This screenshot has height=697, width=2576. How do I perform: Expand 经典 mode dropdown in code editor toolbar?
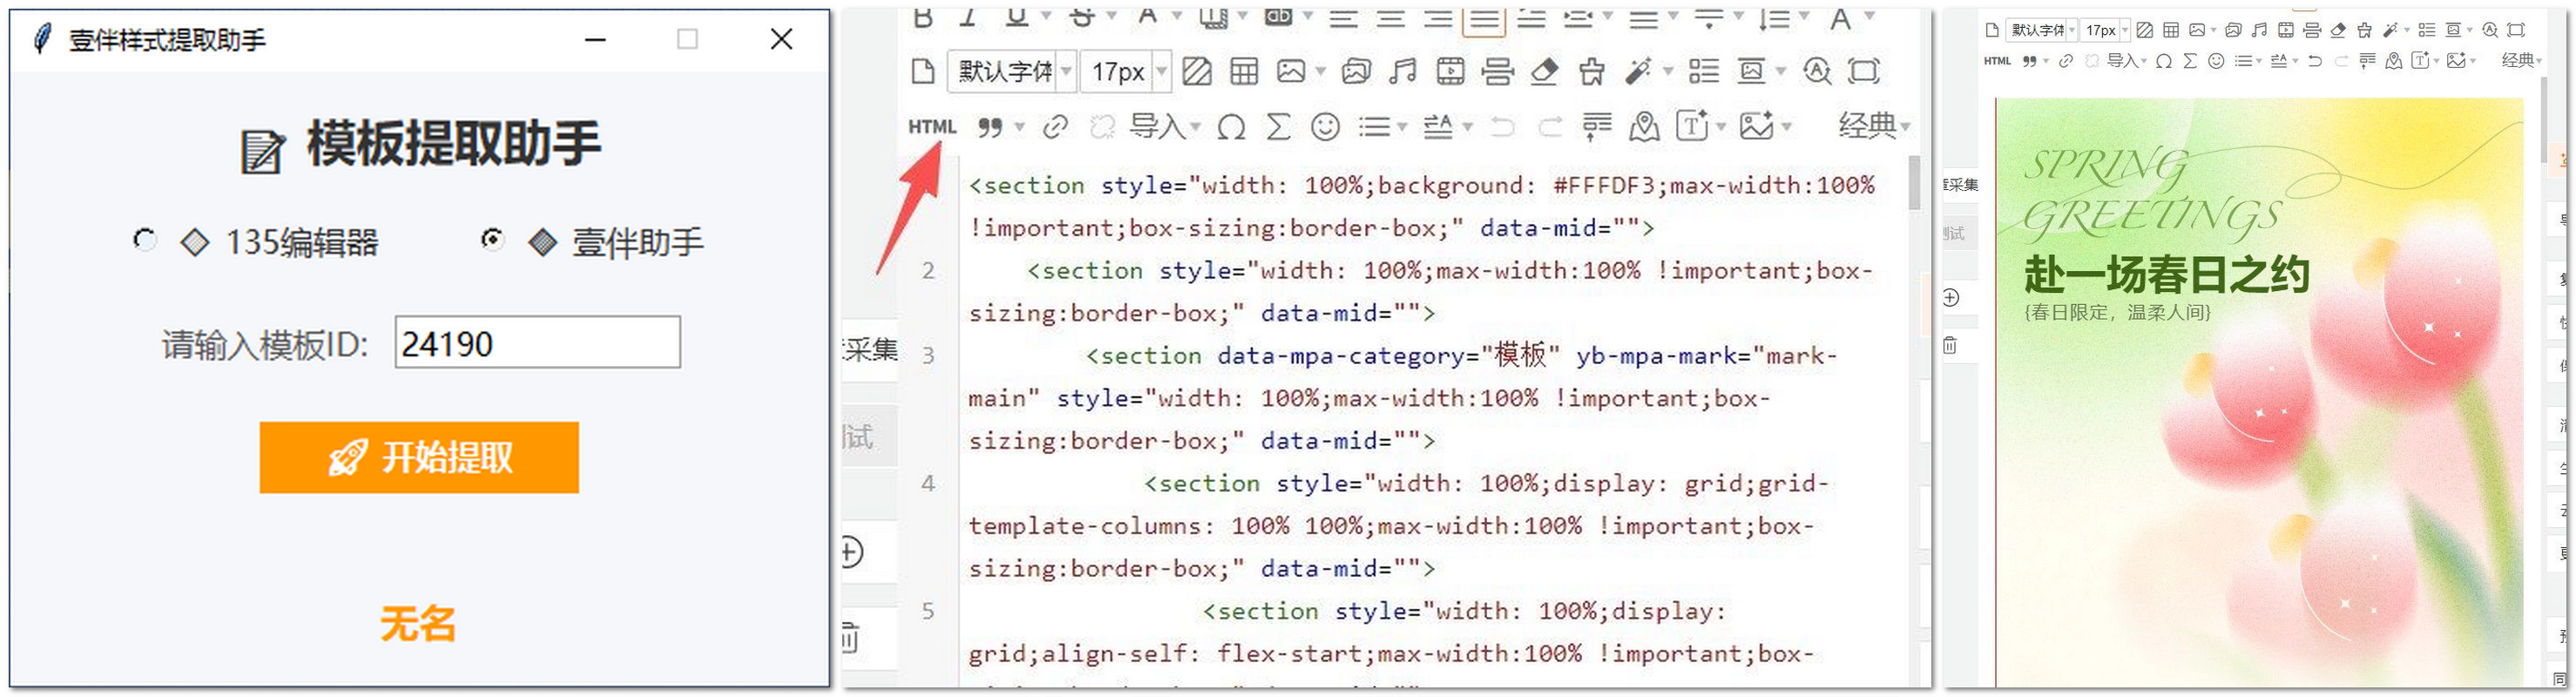click(1873, 126)
